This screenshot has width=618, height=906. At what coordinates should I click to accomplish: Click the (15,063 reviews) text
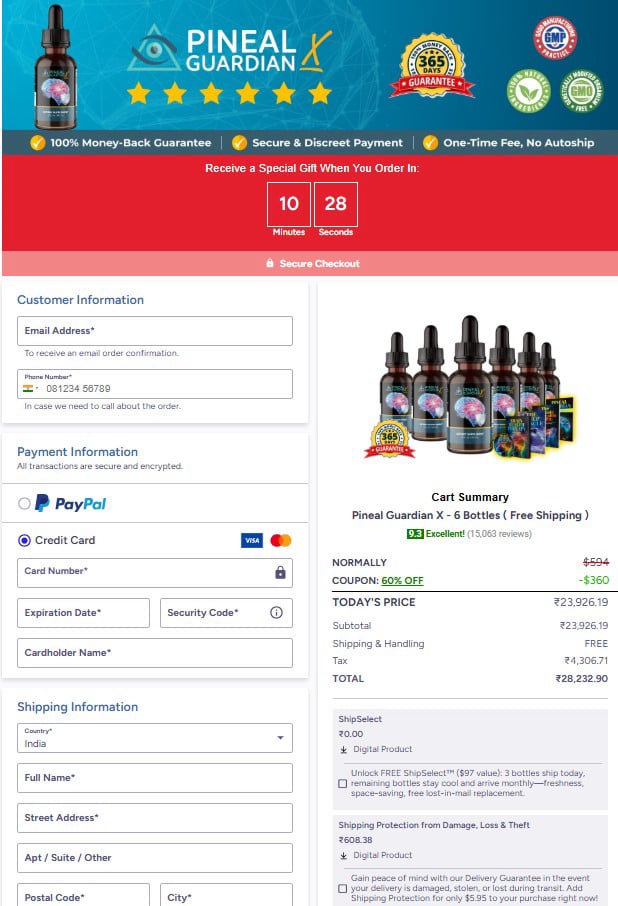tap(499, 533)
